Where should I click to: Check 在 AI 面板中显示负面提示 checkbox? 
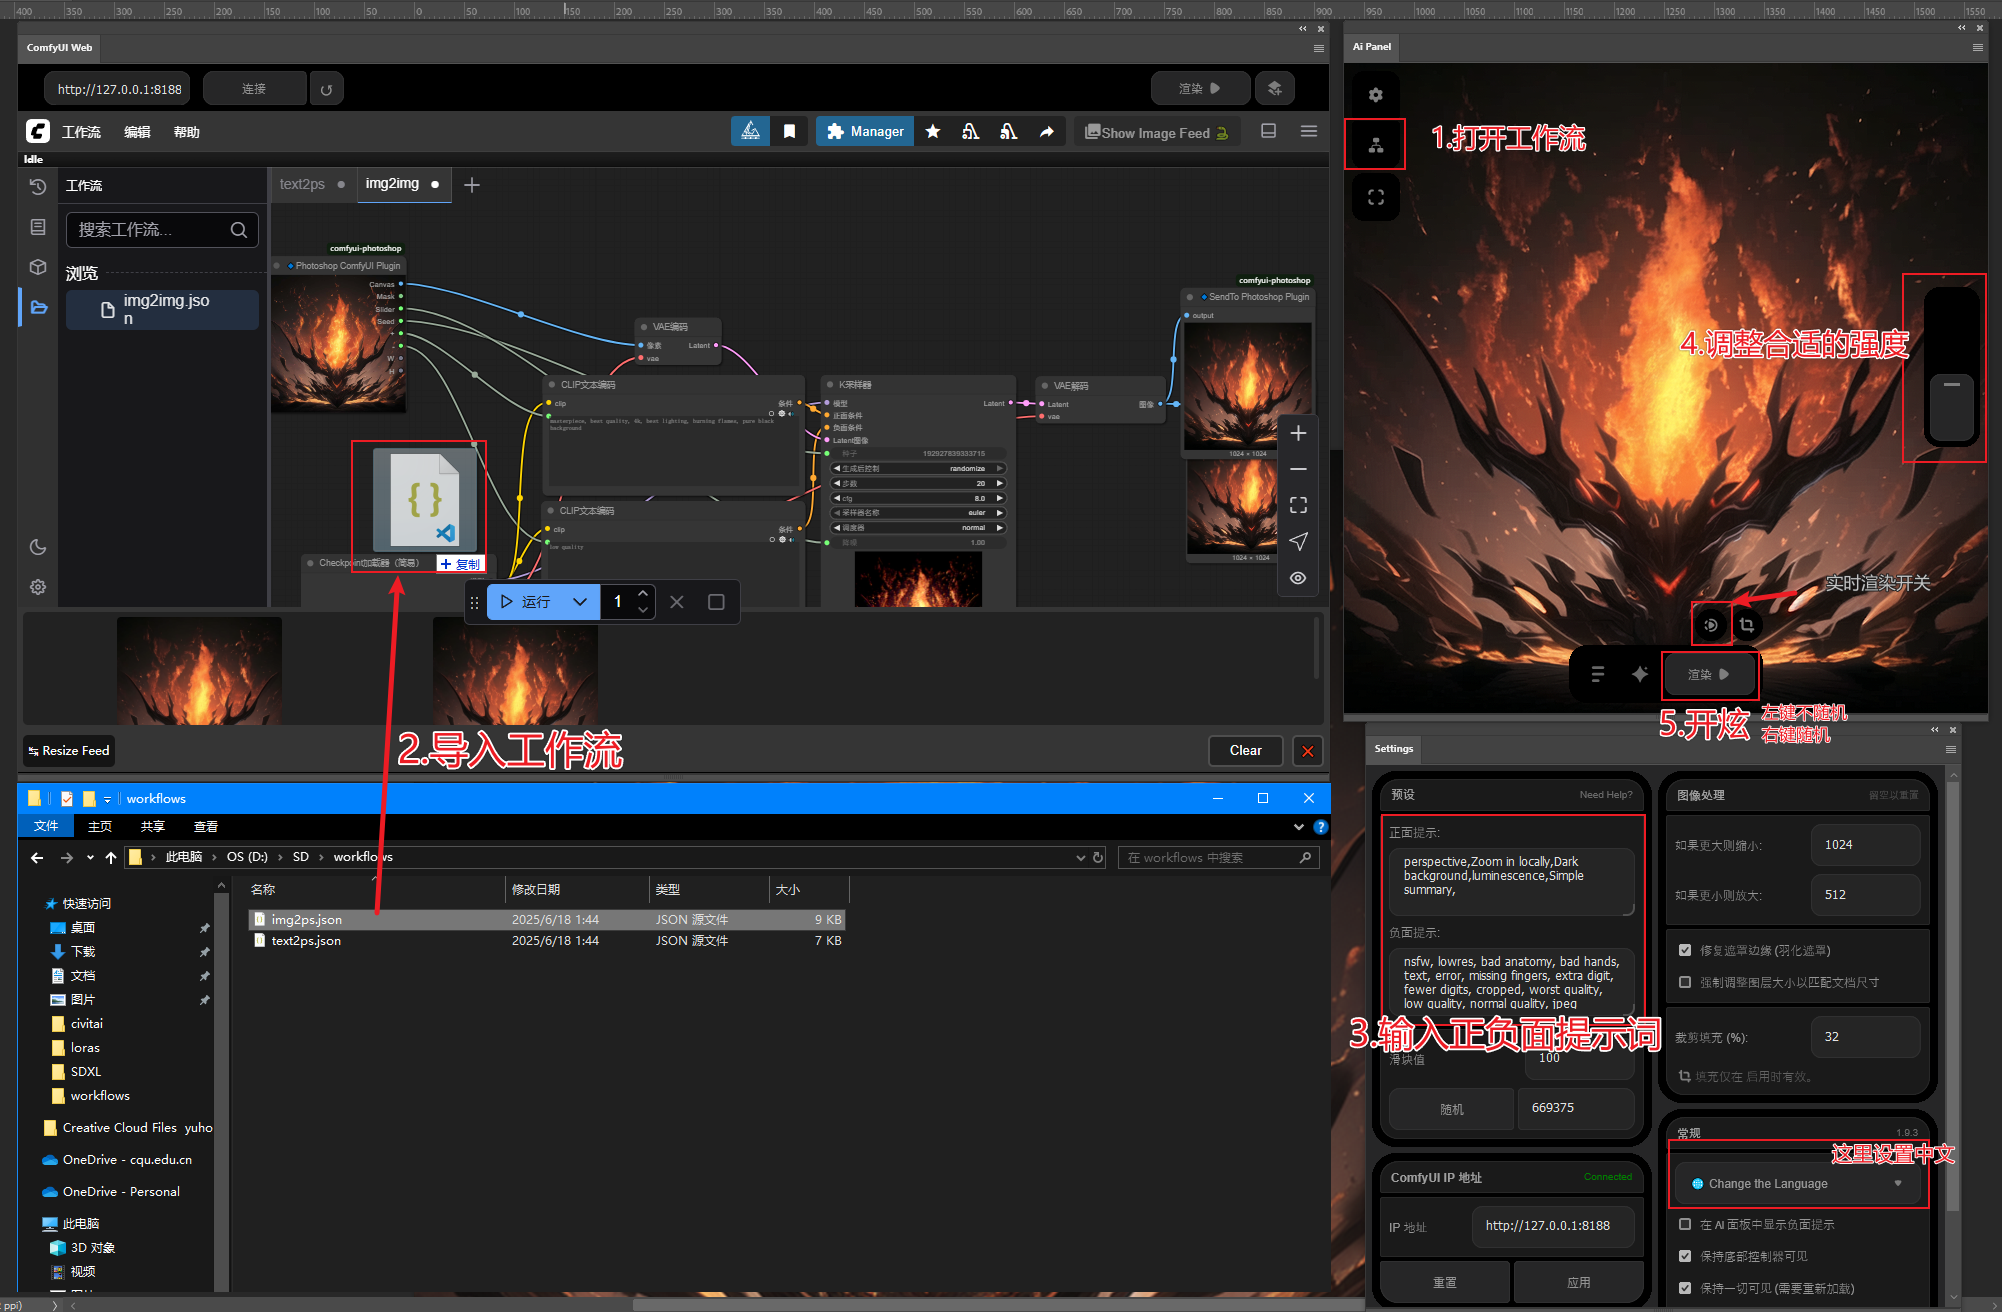[x=1685, y=1224]
